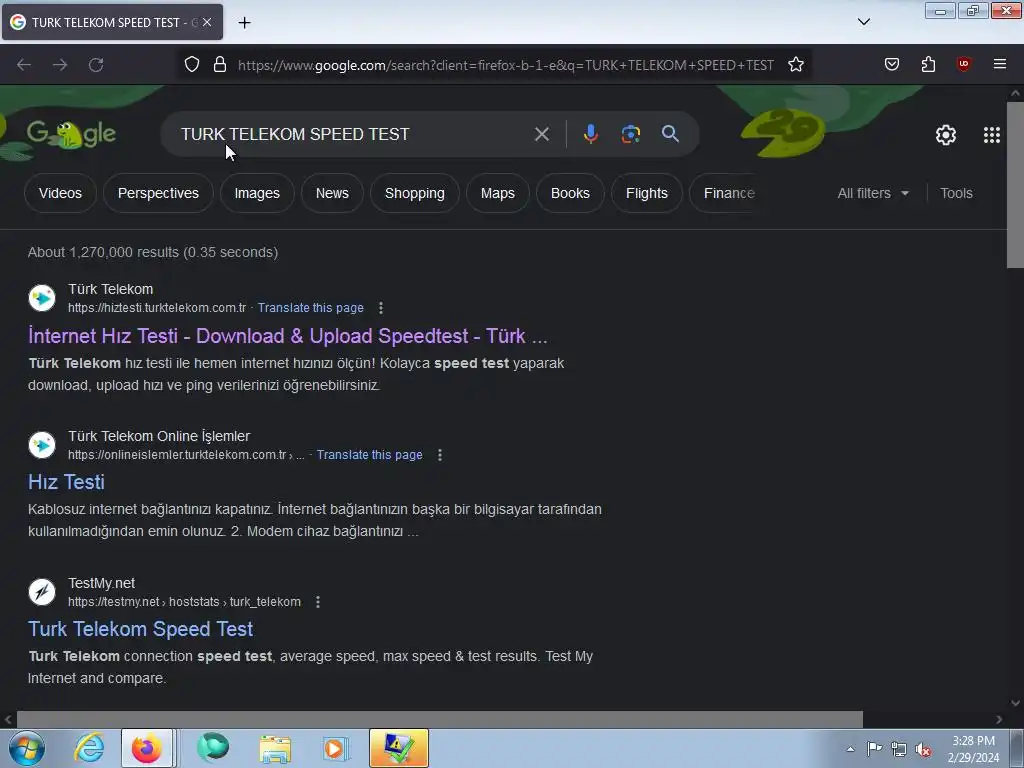Viewport: 1024px width, 768px height.
Task: Save page to Pocket
Action: pyautogui.click(x=892, y=64)
